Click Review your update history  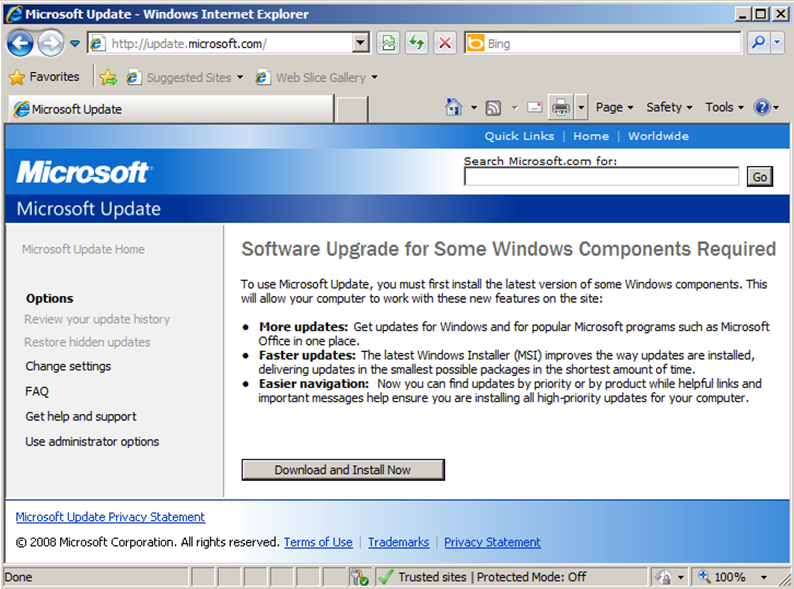pyautogui.click(x=97, y=319)
